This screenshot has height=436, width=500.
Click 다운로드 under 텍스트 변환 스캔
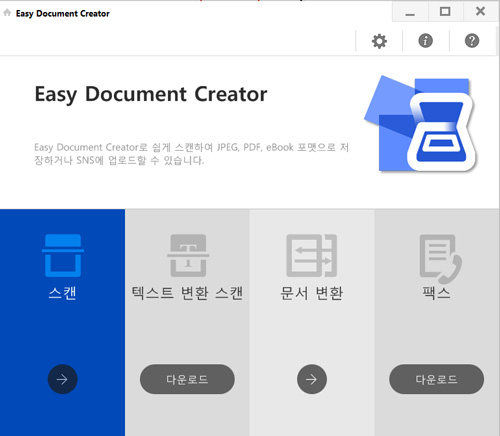187,379
